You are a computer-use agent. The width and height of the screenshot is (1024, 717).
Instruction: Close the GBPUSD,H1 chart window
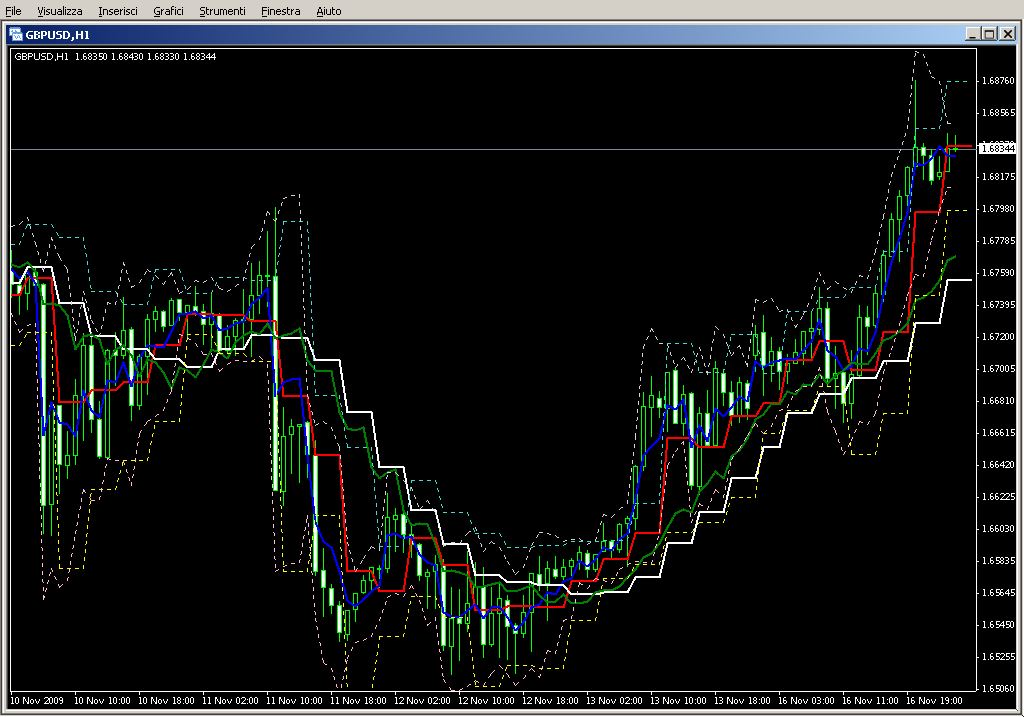coord(1008,34)
